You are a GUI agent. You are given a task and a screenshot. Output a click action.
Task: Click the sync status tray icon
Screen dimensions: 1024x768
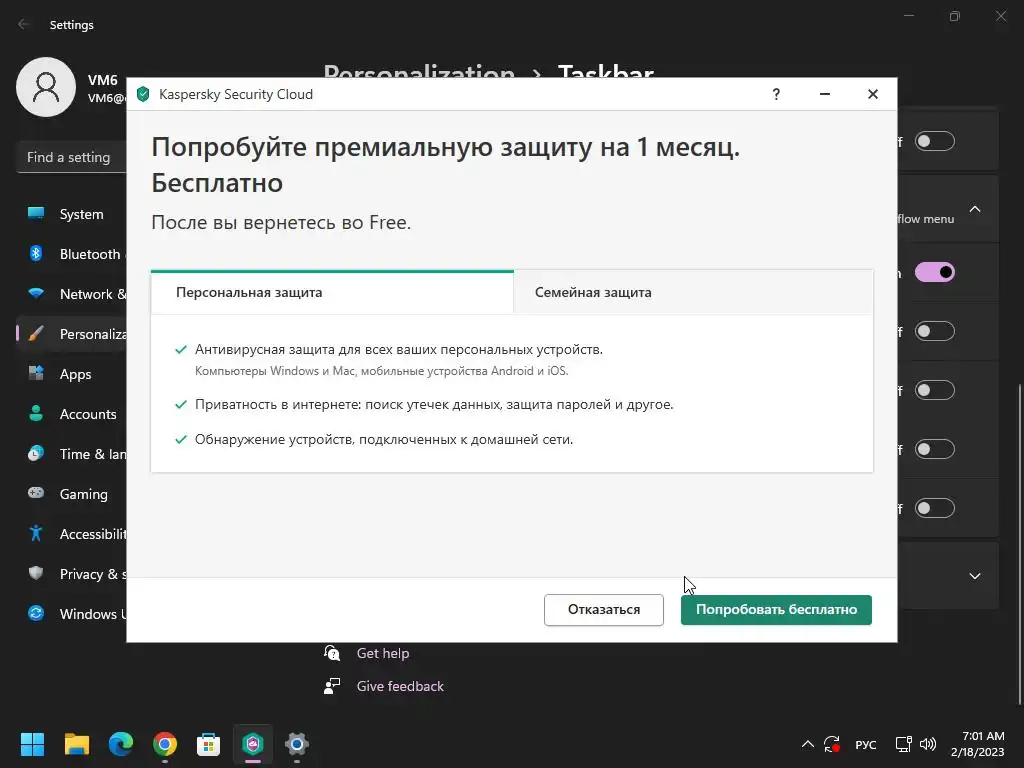pyautogui.click(x=832, y=744)
